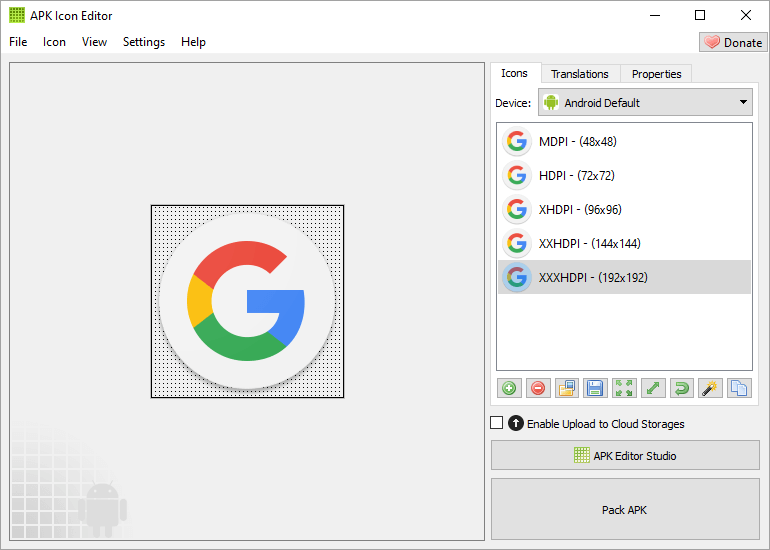Open icon from file button
Screen dimensions: 770x550
click(x=567, y=388)
